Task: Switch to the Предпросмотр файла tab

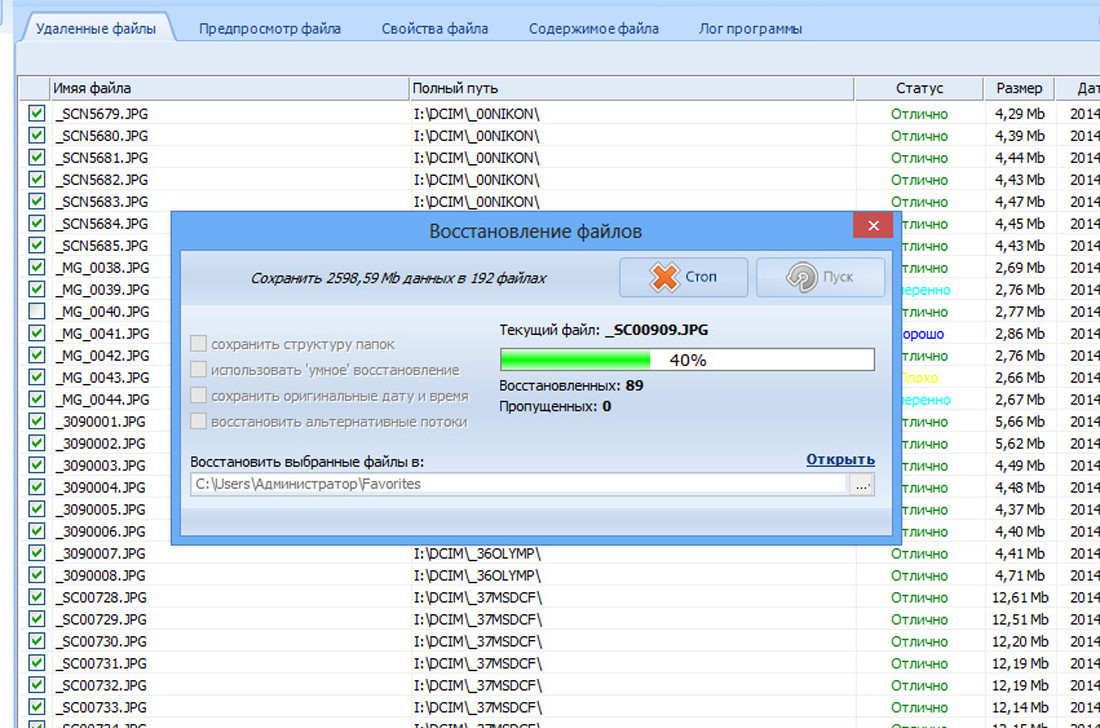Action: [269, 29]
